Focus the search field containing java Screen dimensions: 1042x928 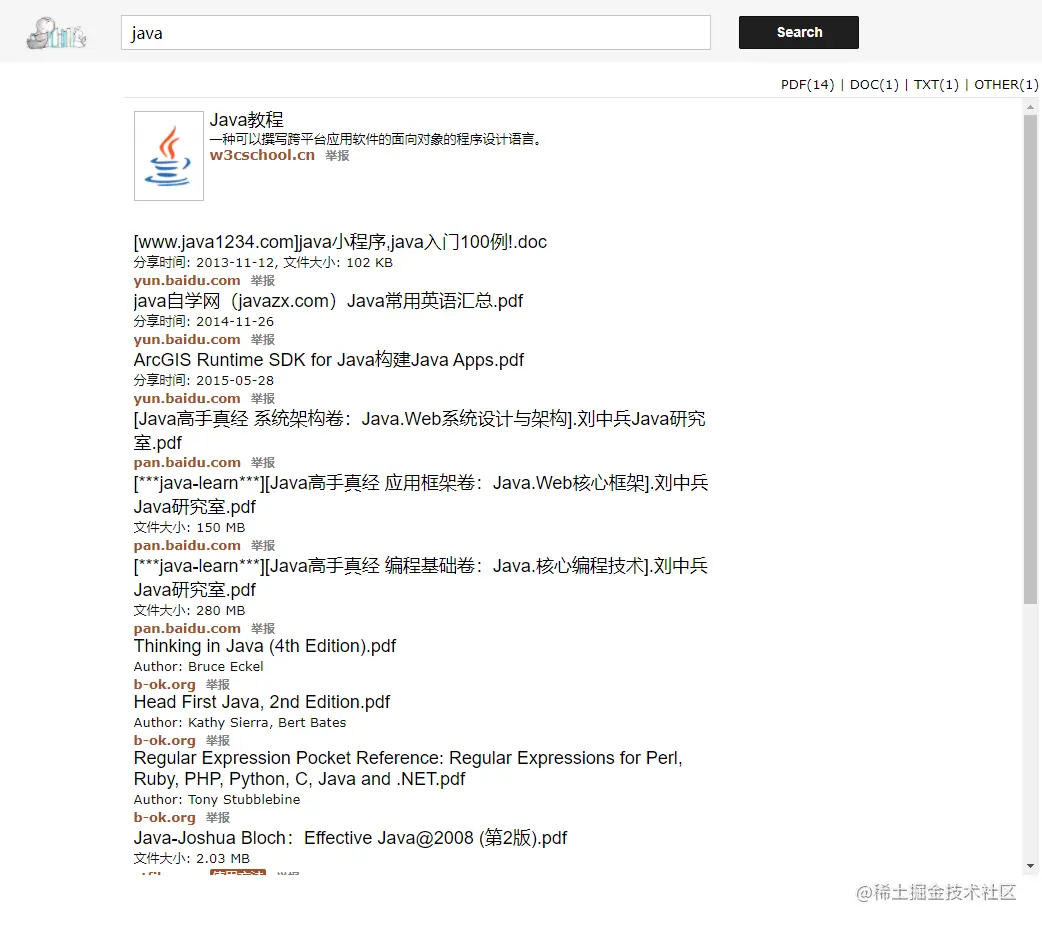point(415,33)
